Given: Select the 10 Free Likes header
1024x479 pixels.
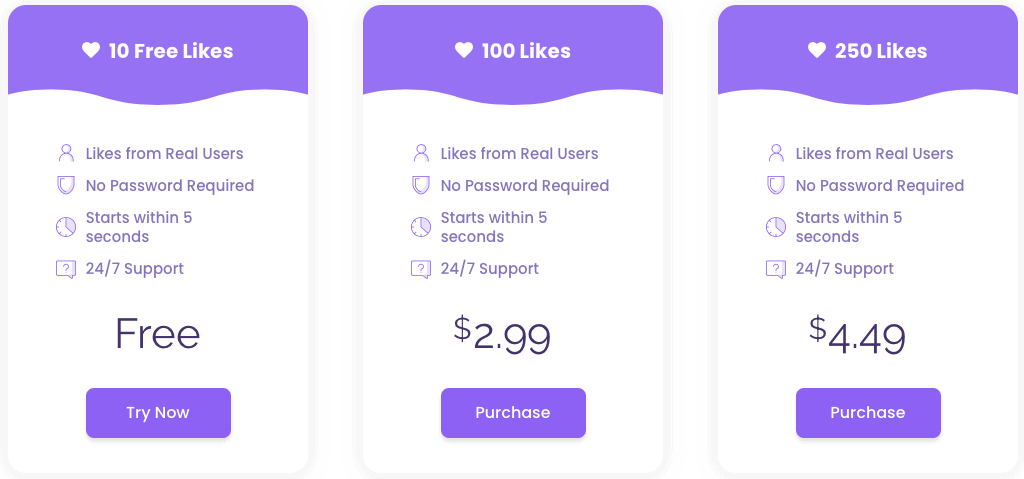Looking at the screenshot, I should 158,51.
